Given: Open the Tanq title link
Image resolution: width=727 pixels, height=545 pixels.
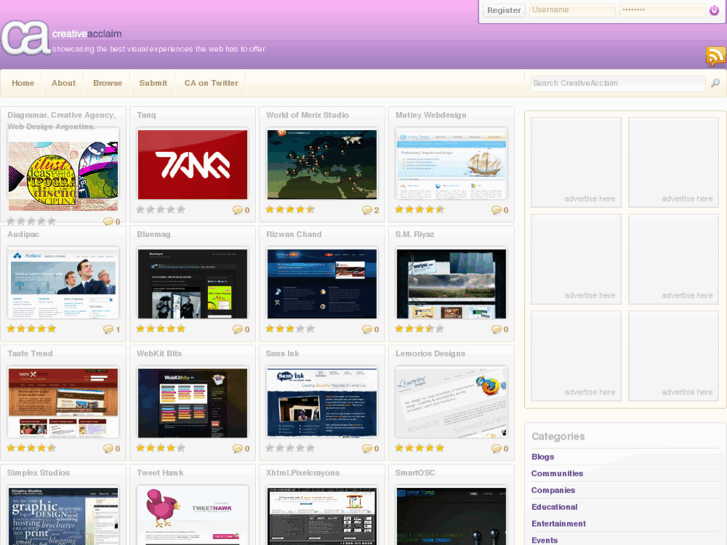Looking at the screenshot, I should [146, 115].
